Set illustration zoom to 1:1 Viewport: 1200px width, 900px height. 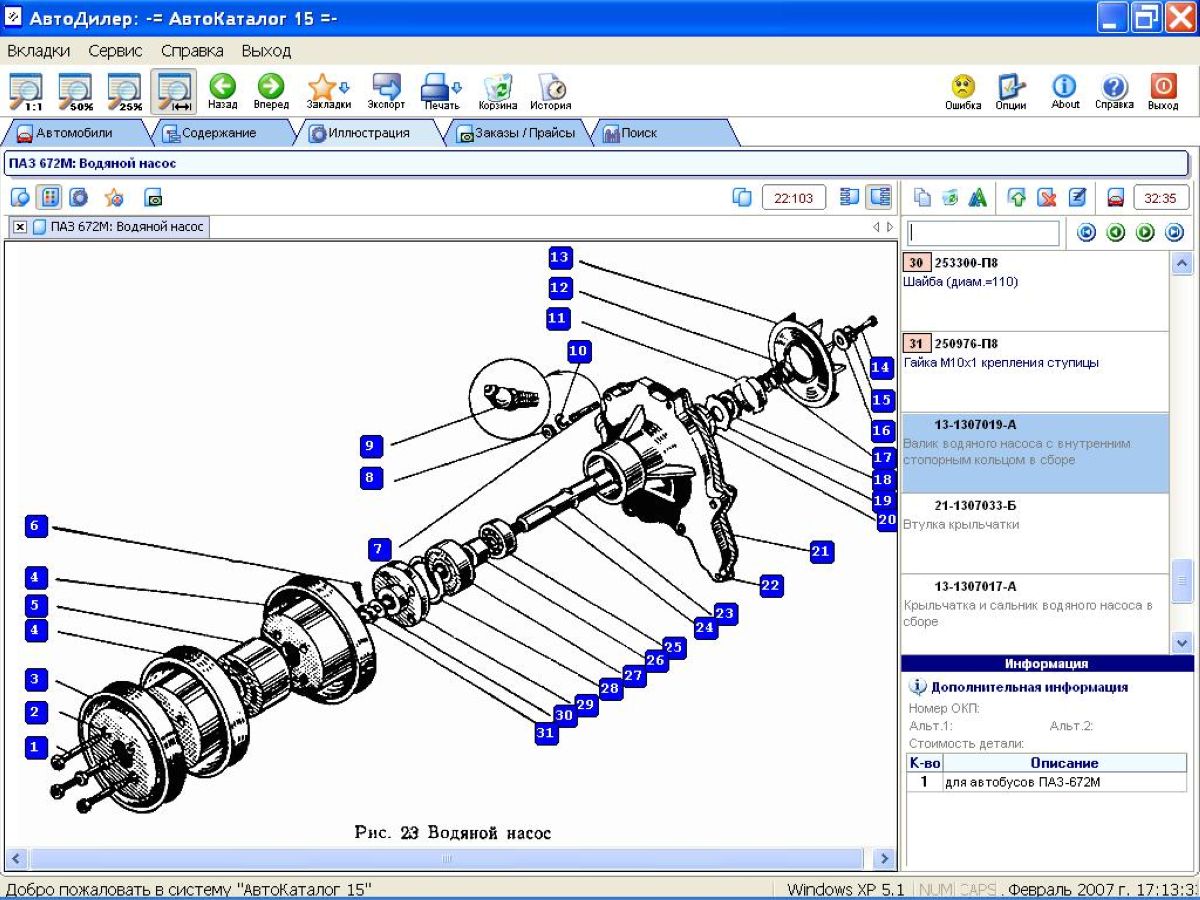click(26, 91)
